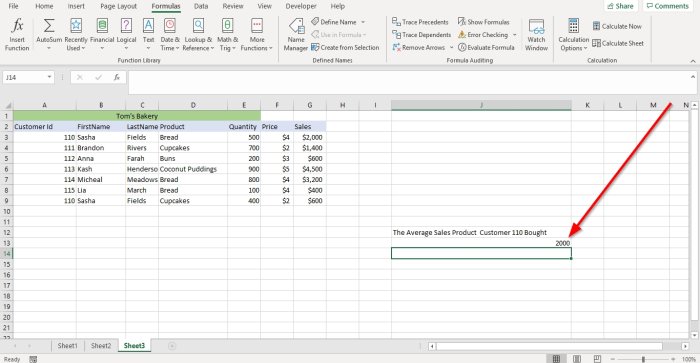Image resolution: width=700 pixels, height=363 pixels.
Task: Expand the Remove Arrows dropdown arrow
Action: click(451, 47)
